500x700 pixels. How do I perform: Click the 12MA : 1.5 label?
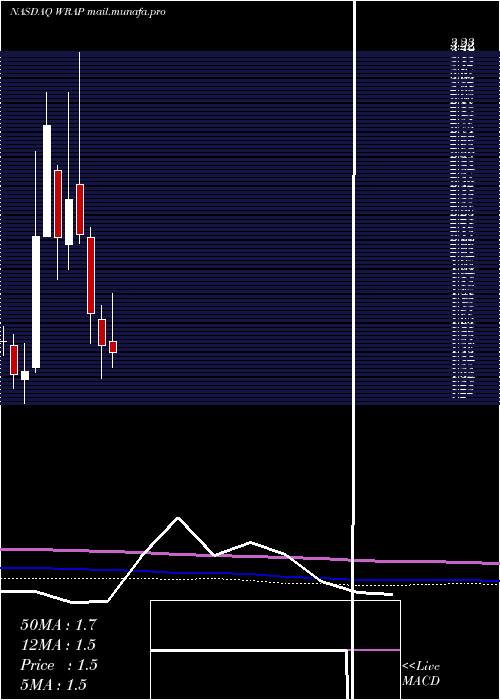pos(58,645)
